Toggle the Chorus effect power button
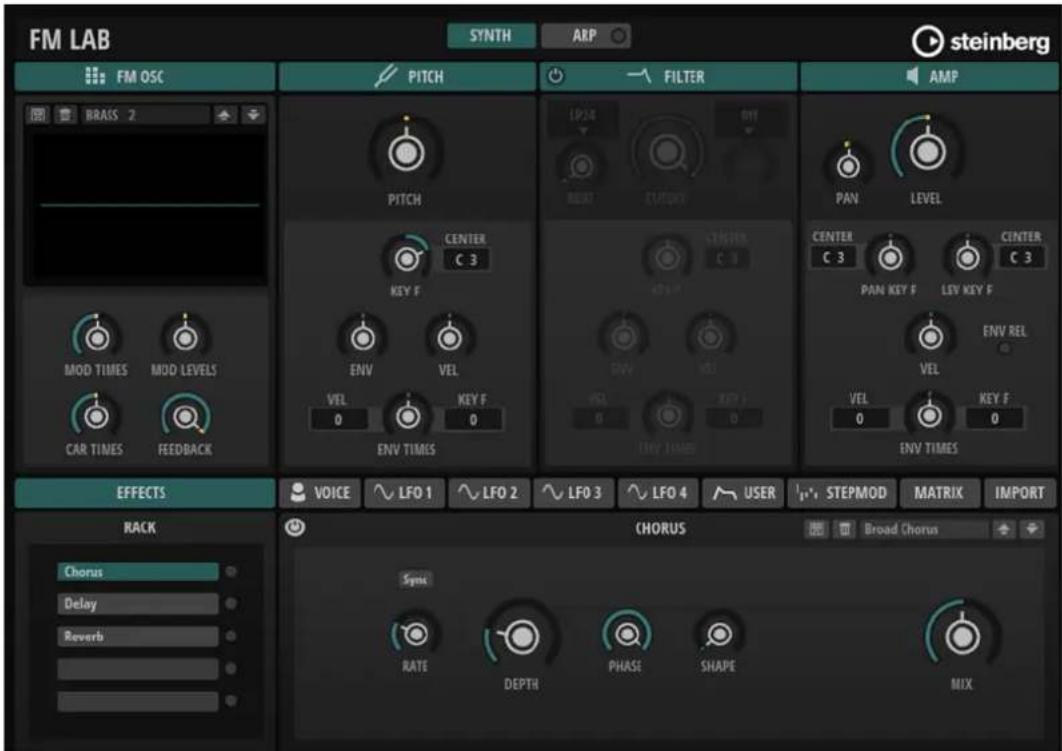The image size is (1062, 751). click(x=295, y=528)
